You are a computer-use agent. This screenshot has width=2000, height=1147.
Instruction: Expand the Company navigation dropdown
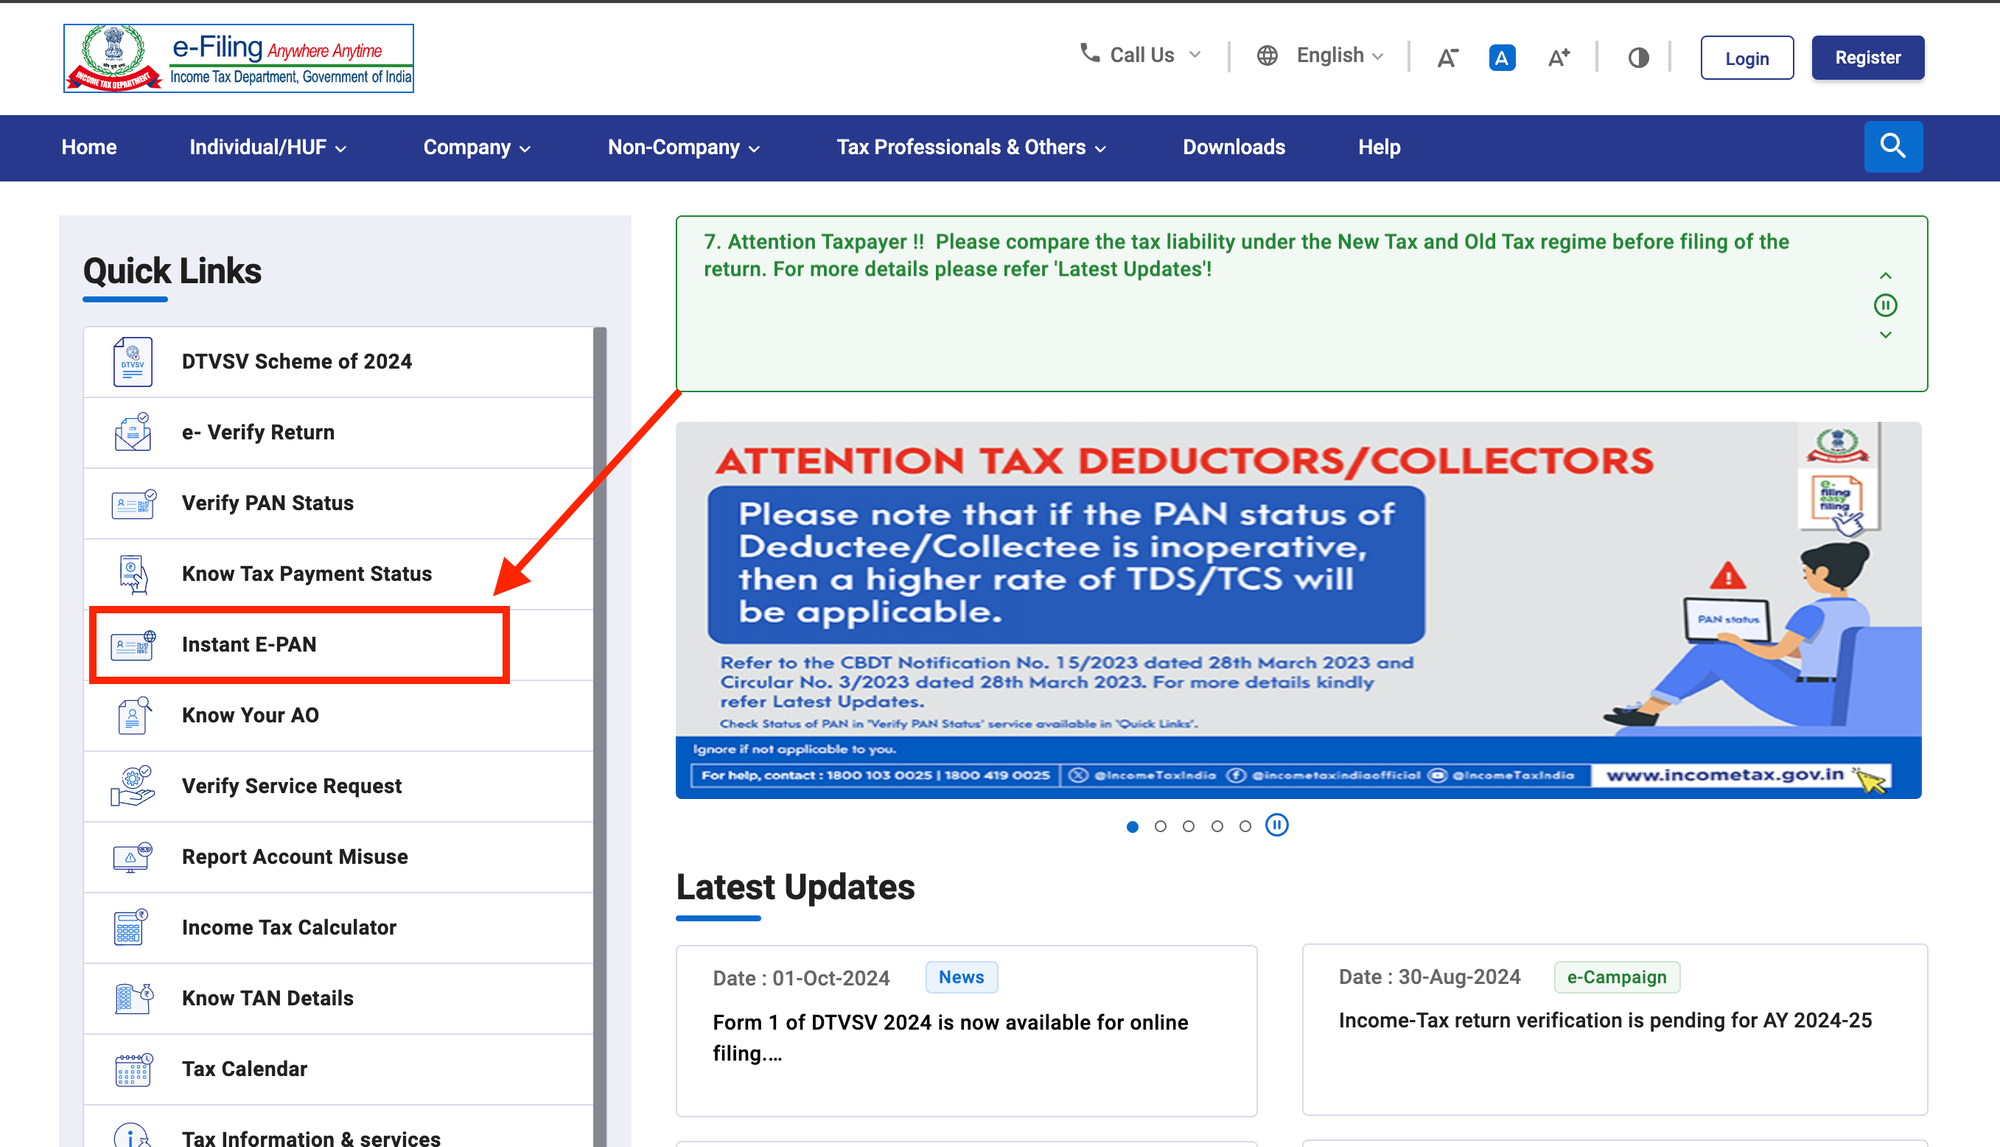tap(477, 147)
